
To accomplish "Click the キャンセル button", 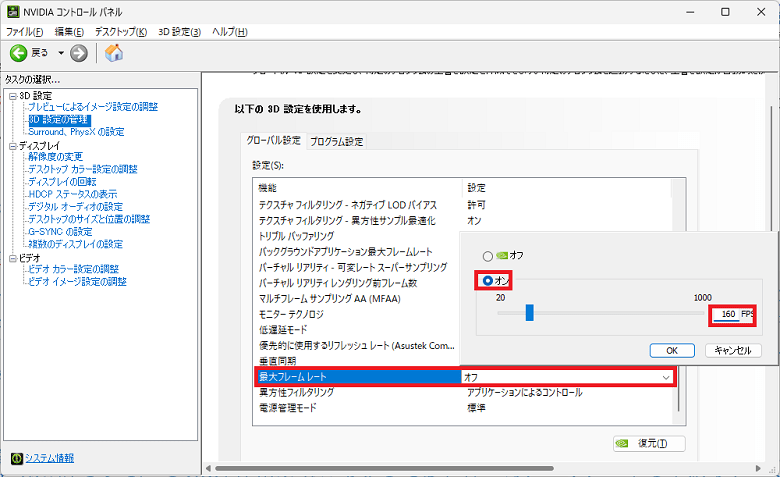I will (733, 350).
